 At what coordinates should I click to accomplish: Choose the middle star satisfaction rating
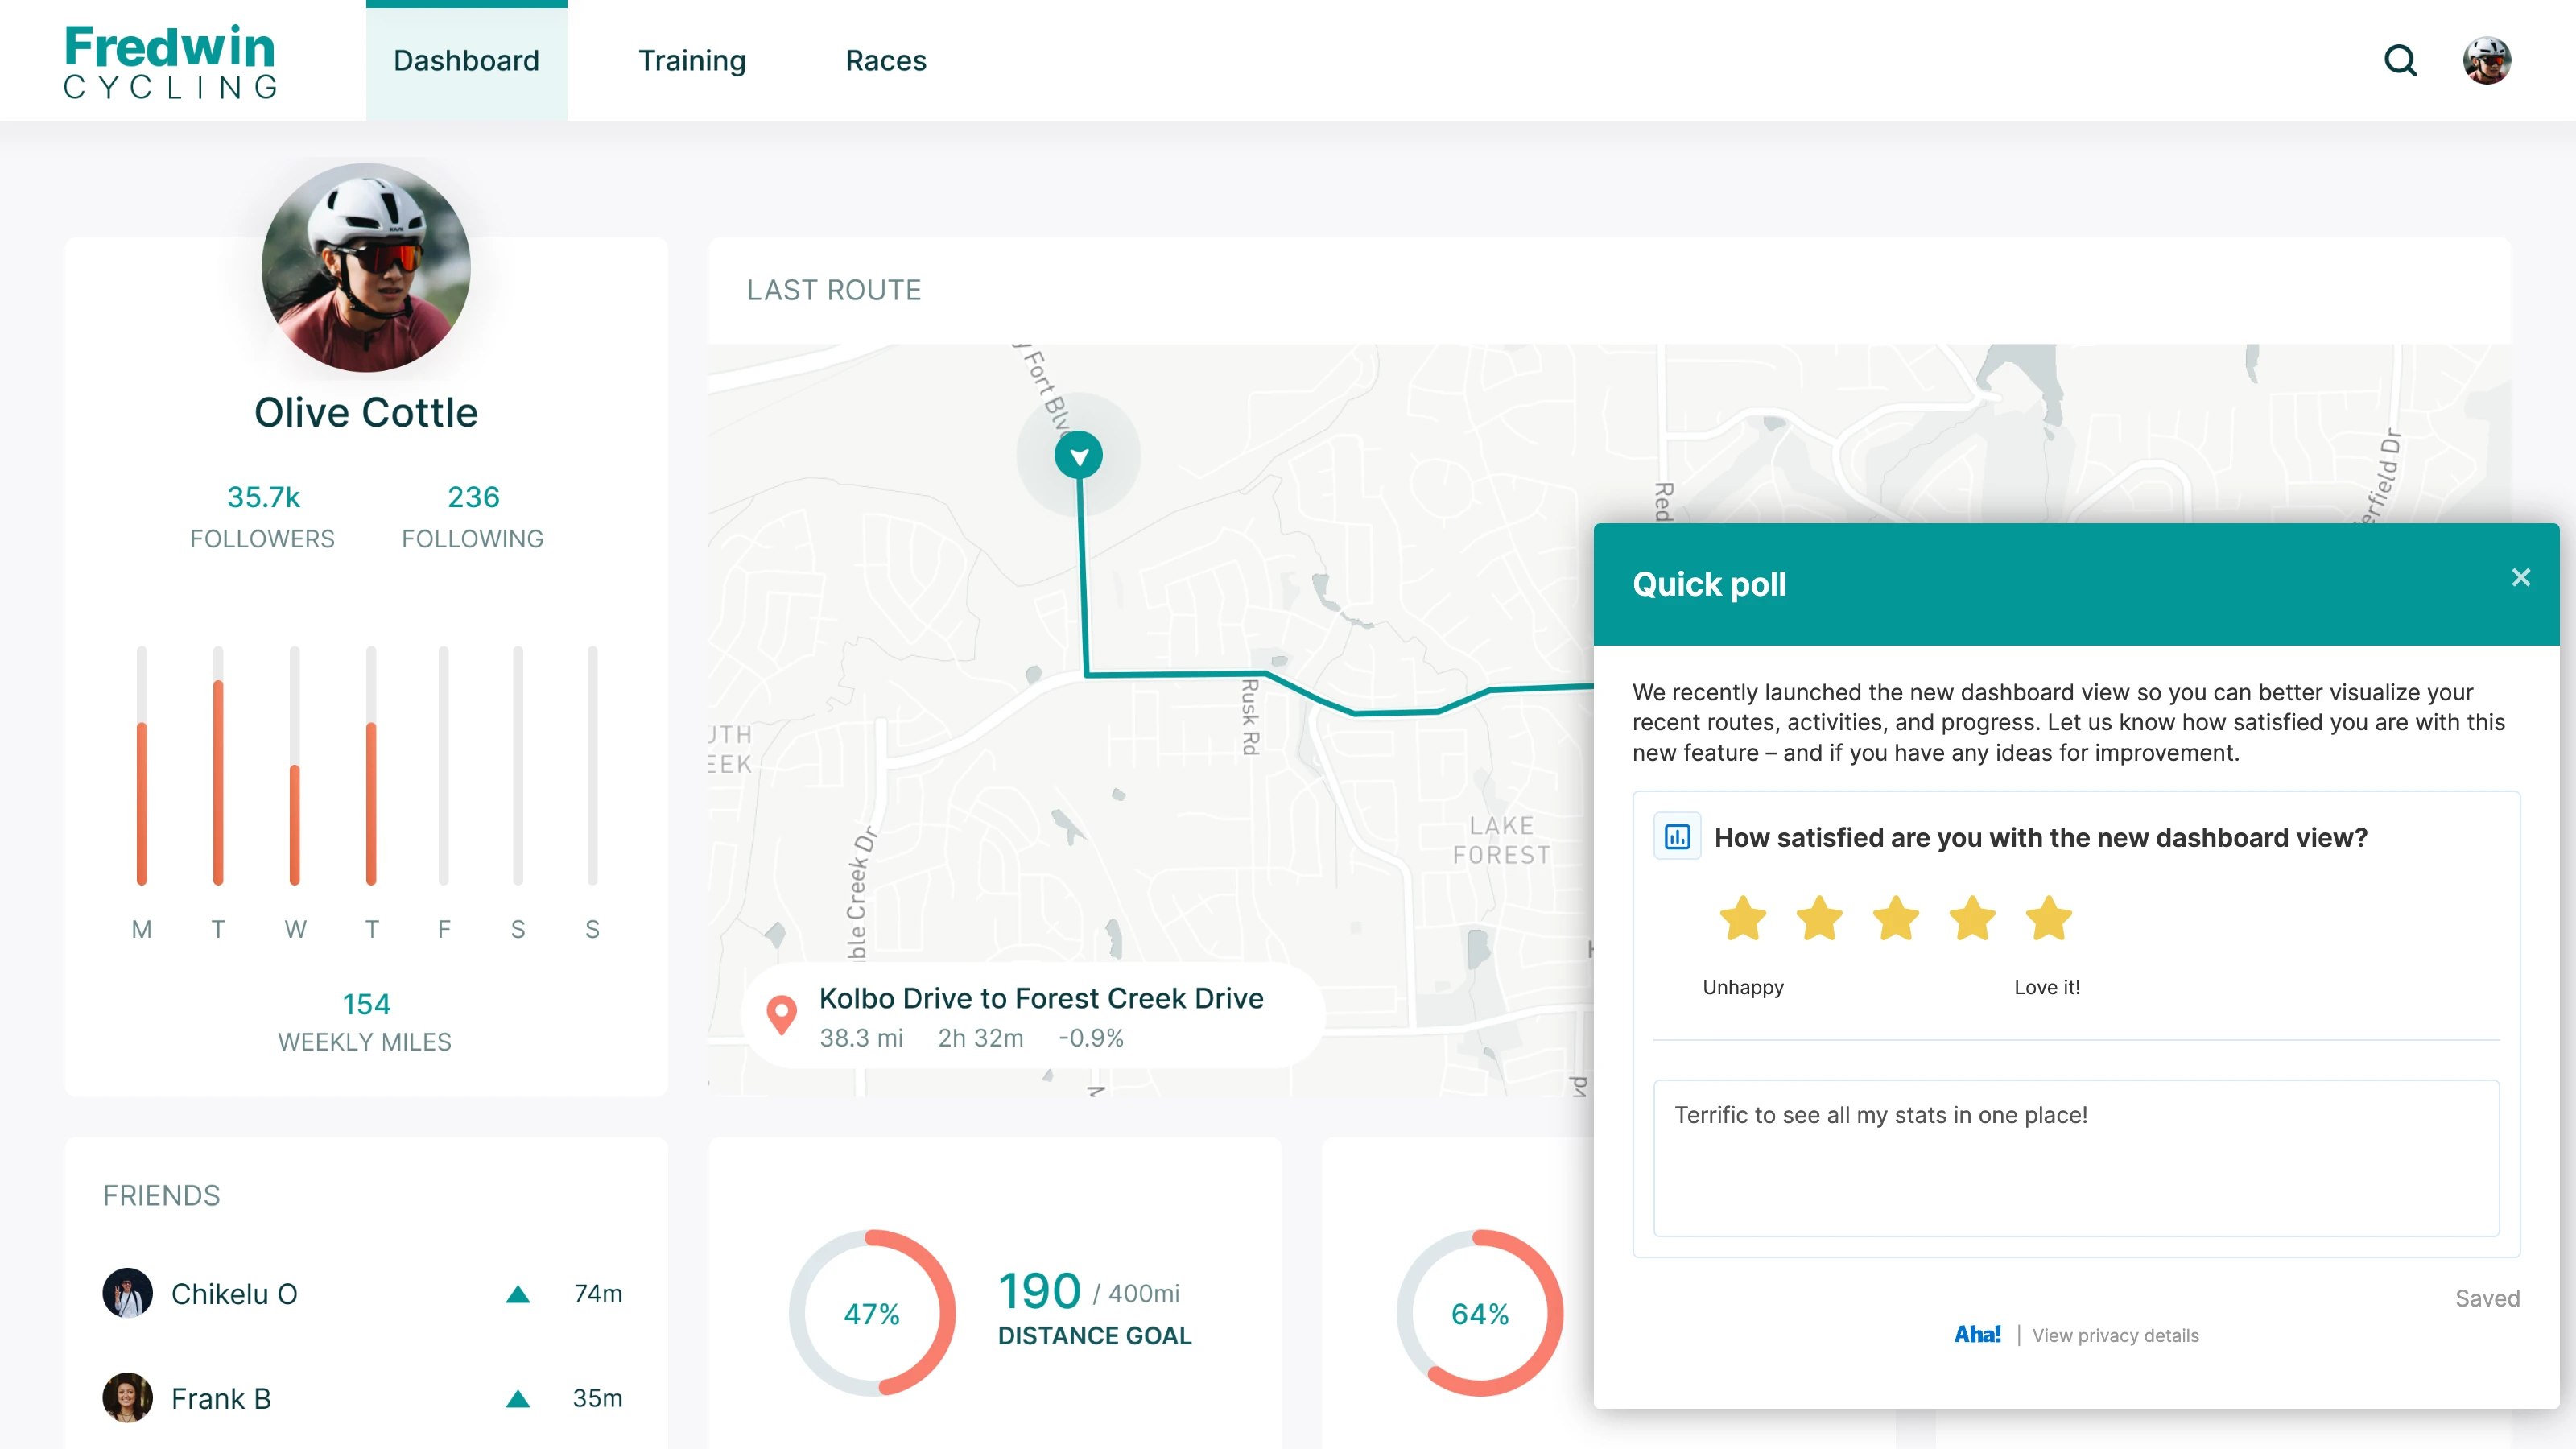point(1896,918)
